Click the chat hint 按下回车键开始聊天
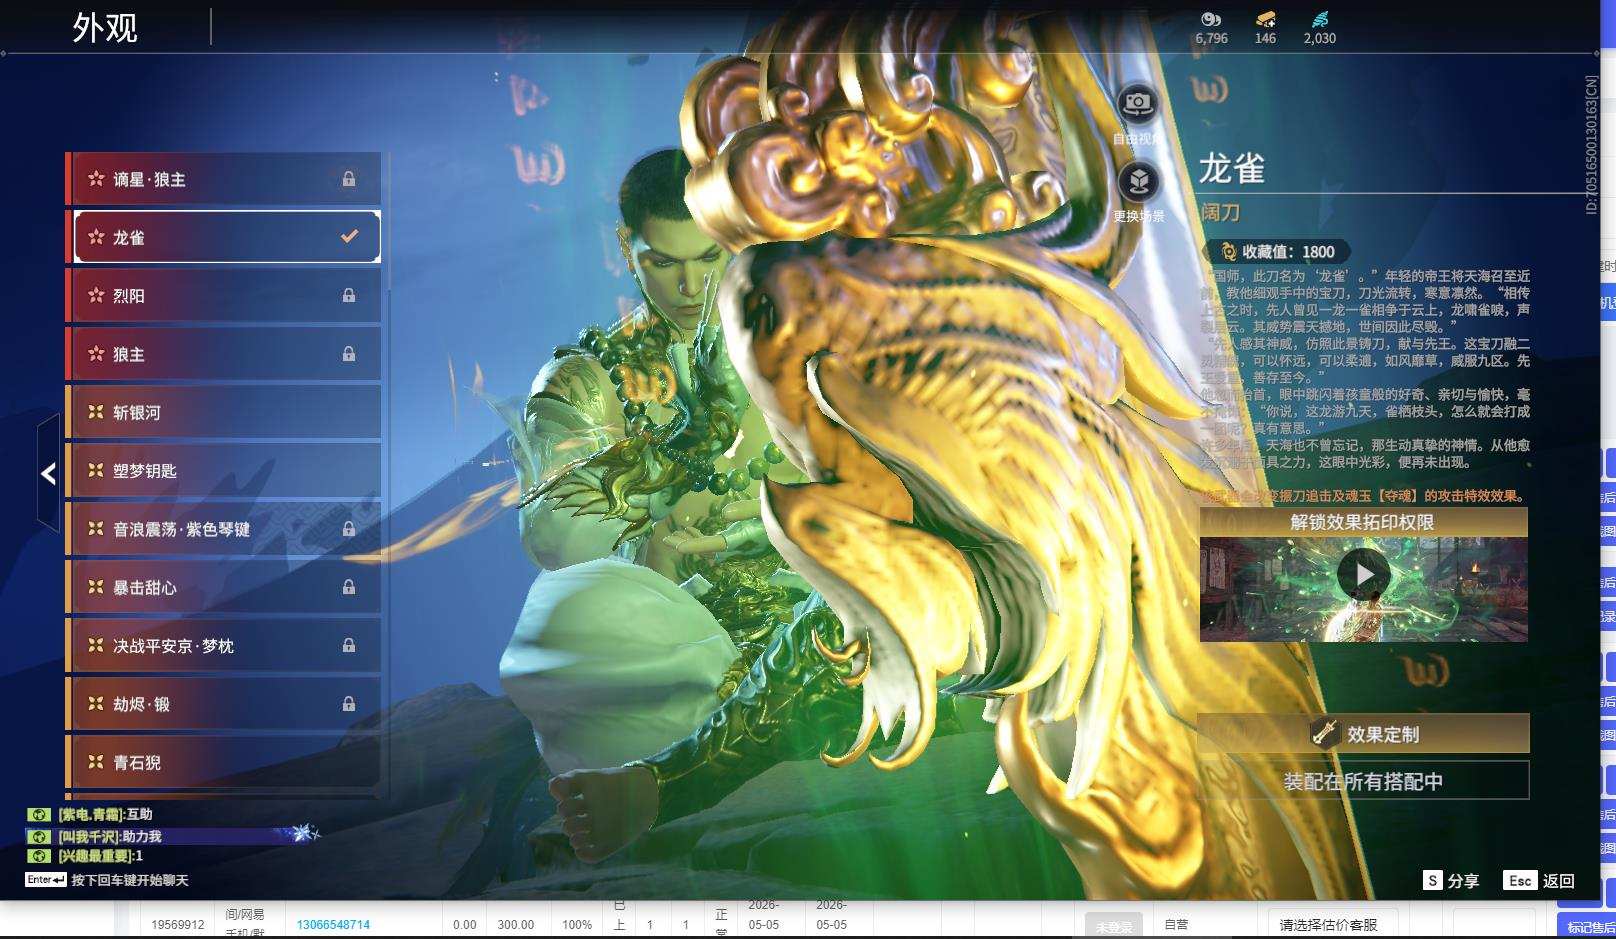The image size is (1616, 939). [130, 880]
